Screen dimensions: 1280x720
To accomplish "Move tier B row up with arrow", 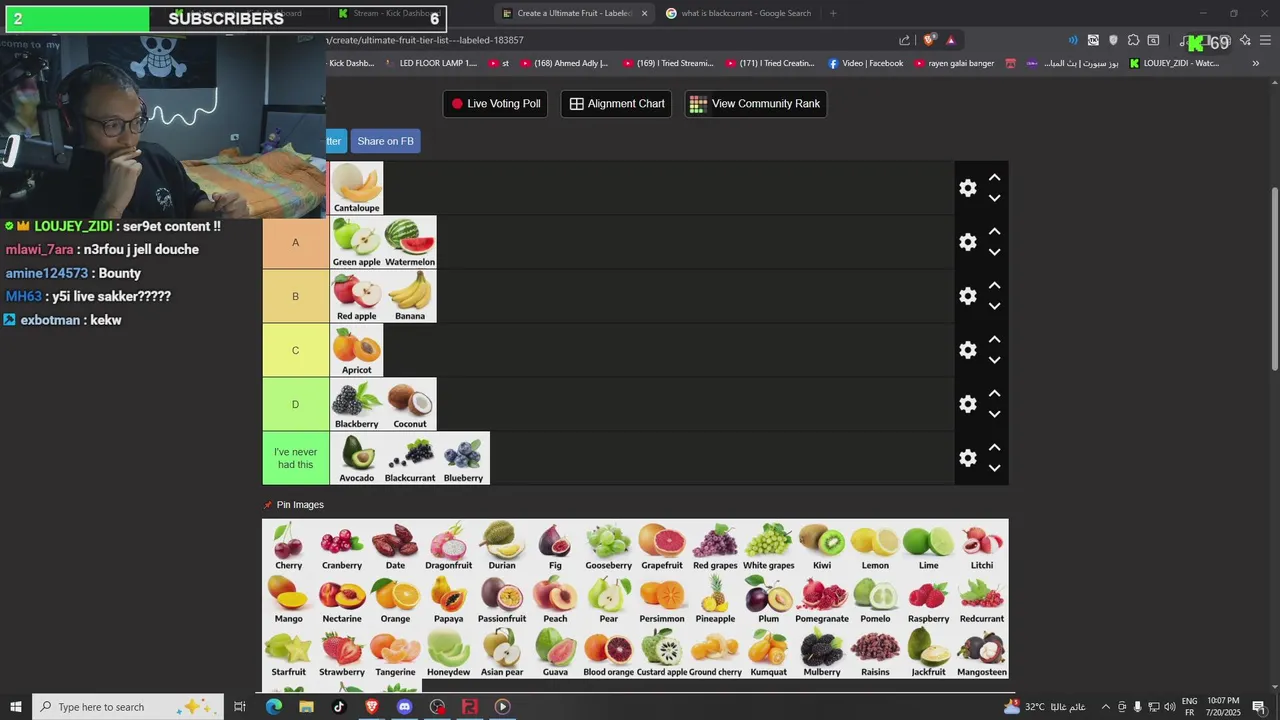I will point(994,285).
